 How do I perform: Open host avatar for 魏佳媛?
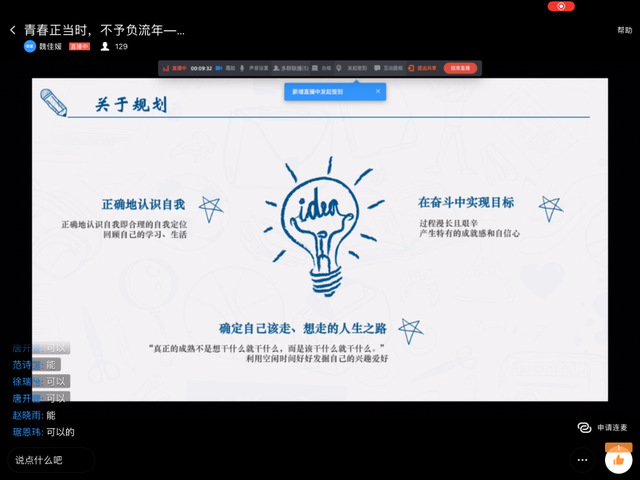coord(29,46)
